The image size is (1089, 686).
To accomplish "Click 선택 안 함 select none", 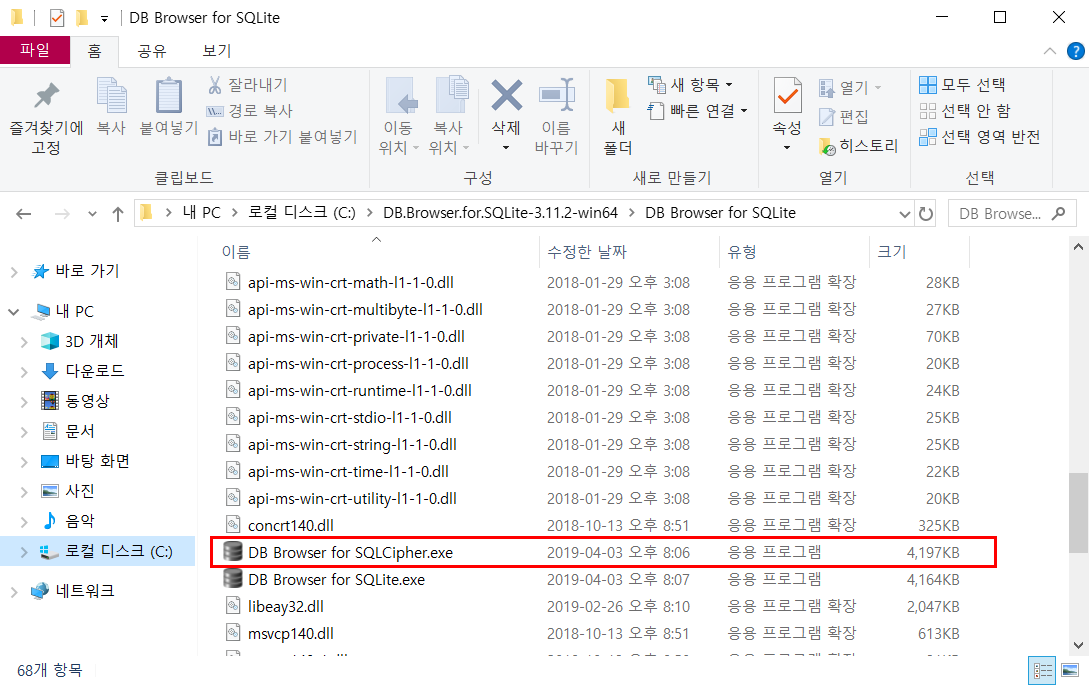I will 965,110.
